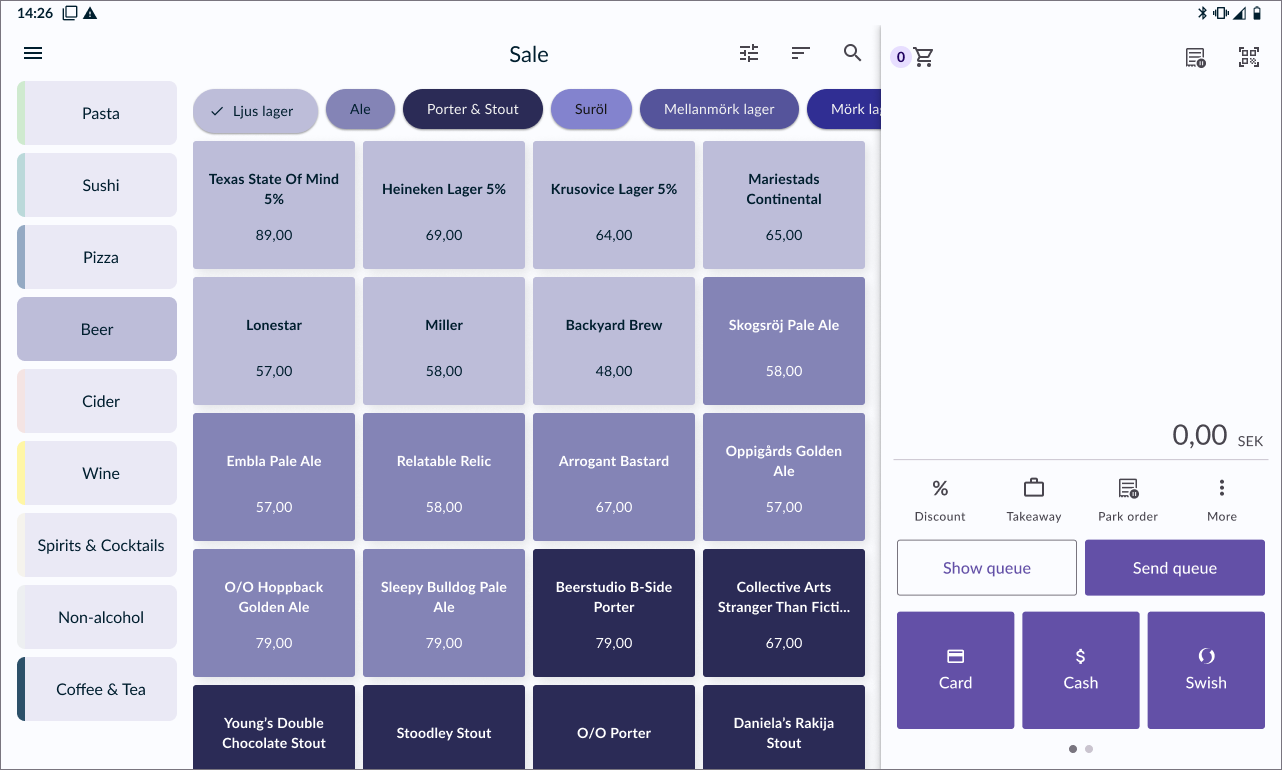Viewport: 1282px width, 770px height.
Task: Select the Non-alcohol category
Action: [x=97, y=617]
